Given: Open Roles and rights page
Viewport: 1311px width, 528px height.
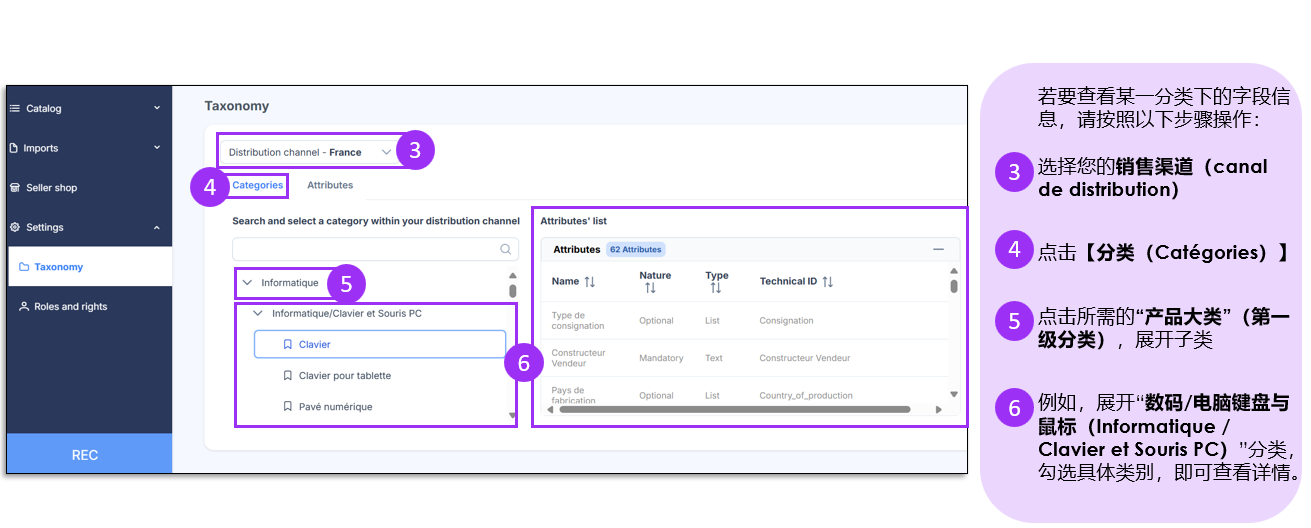Looking at the screenshot, I should (70, 307).
